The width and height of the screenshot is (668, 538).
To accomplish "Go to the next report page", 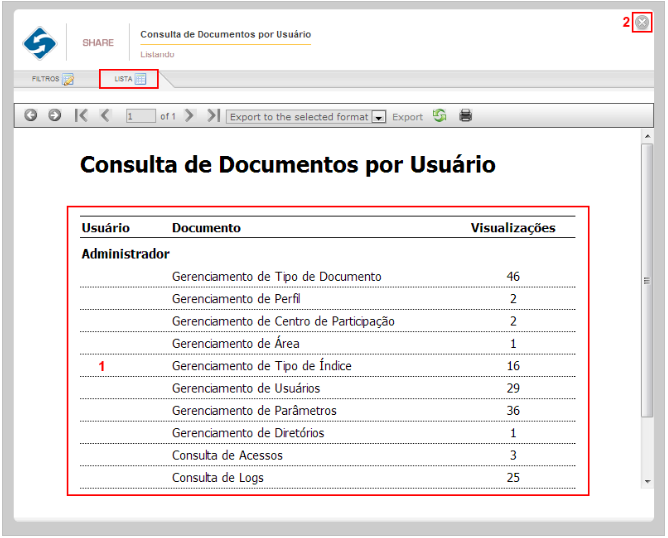I will pos(190,115).
